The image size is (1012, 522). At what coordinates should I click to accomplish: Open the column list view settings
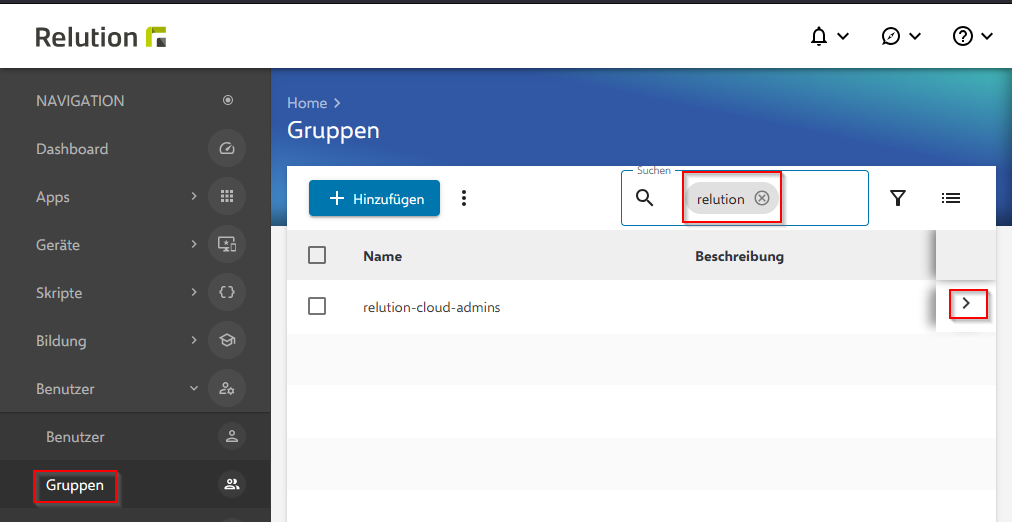951,198
